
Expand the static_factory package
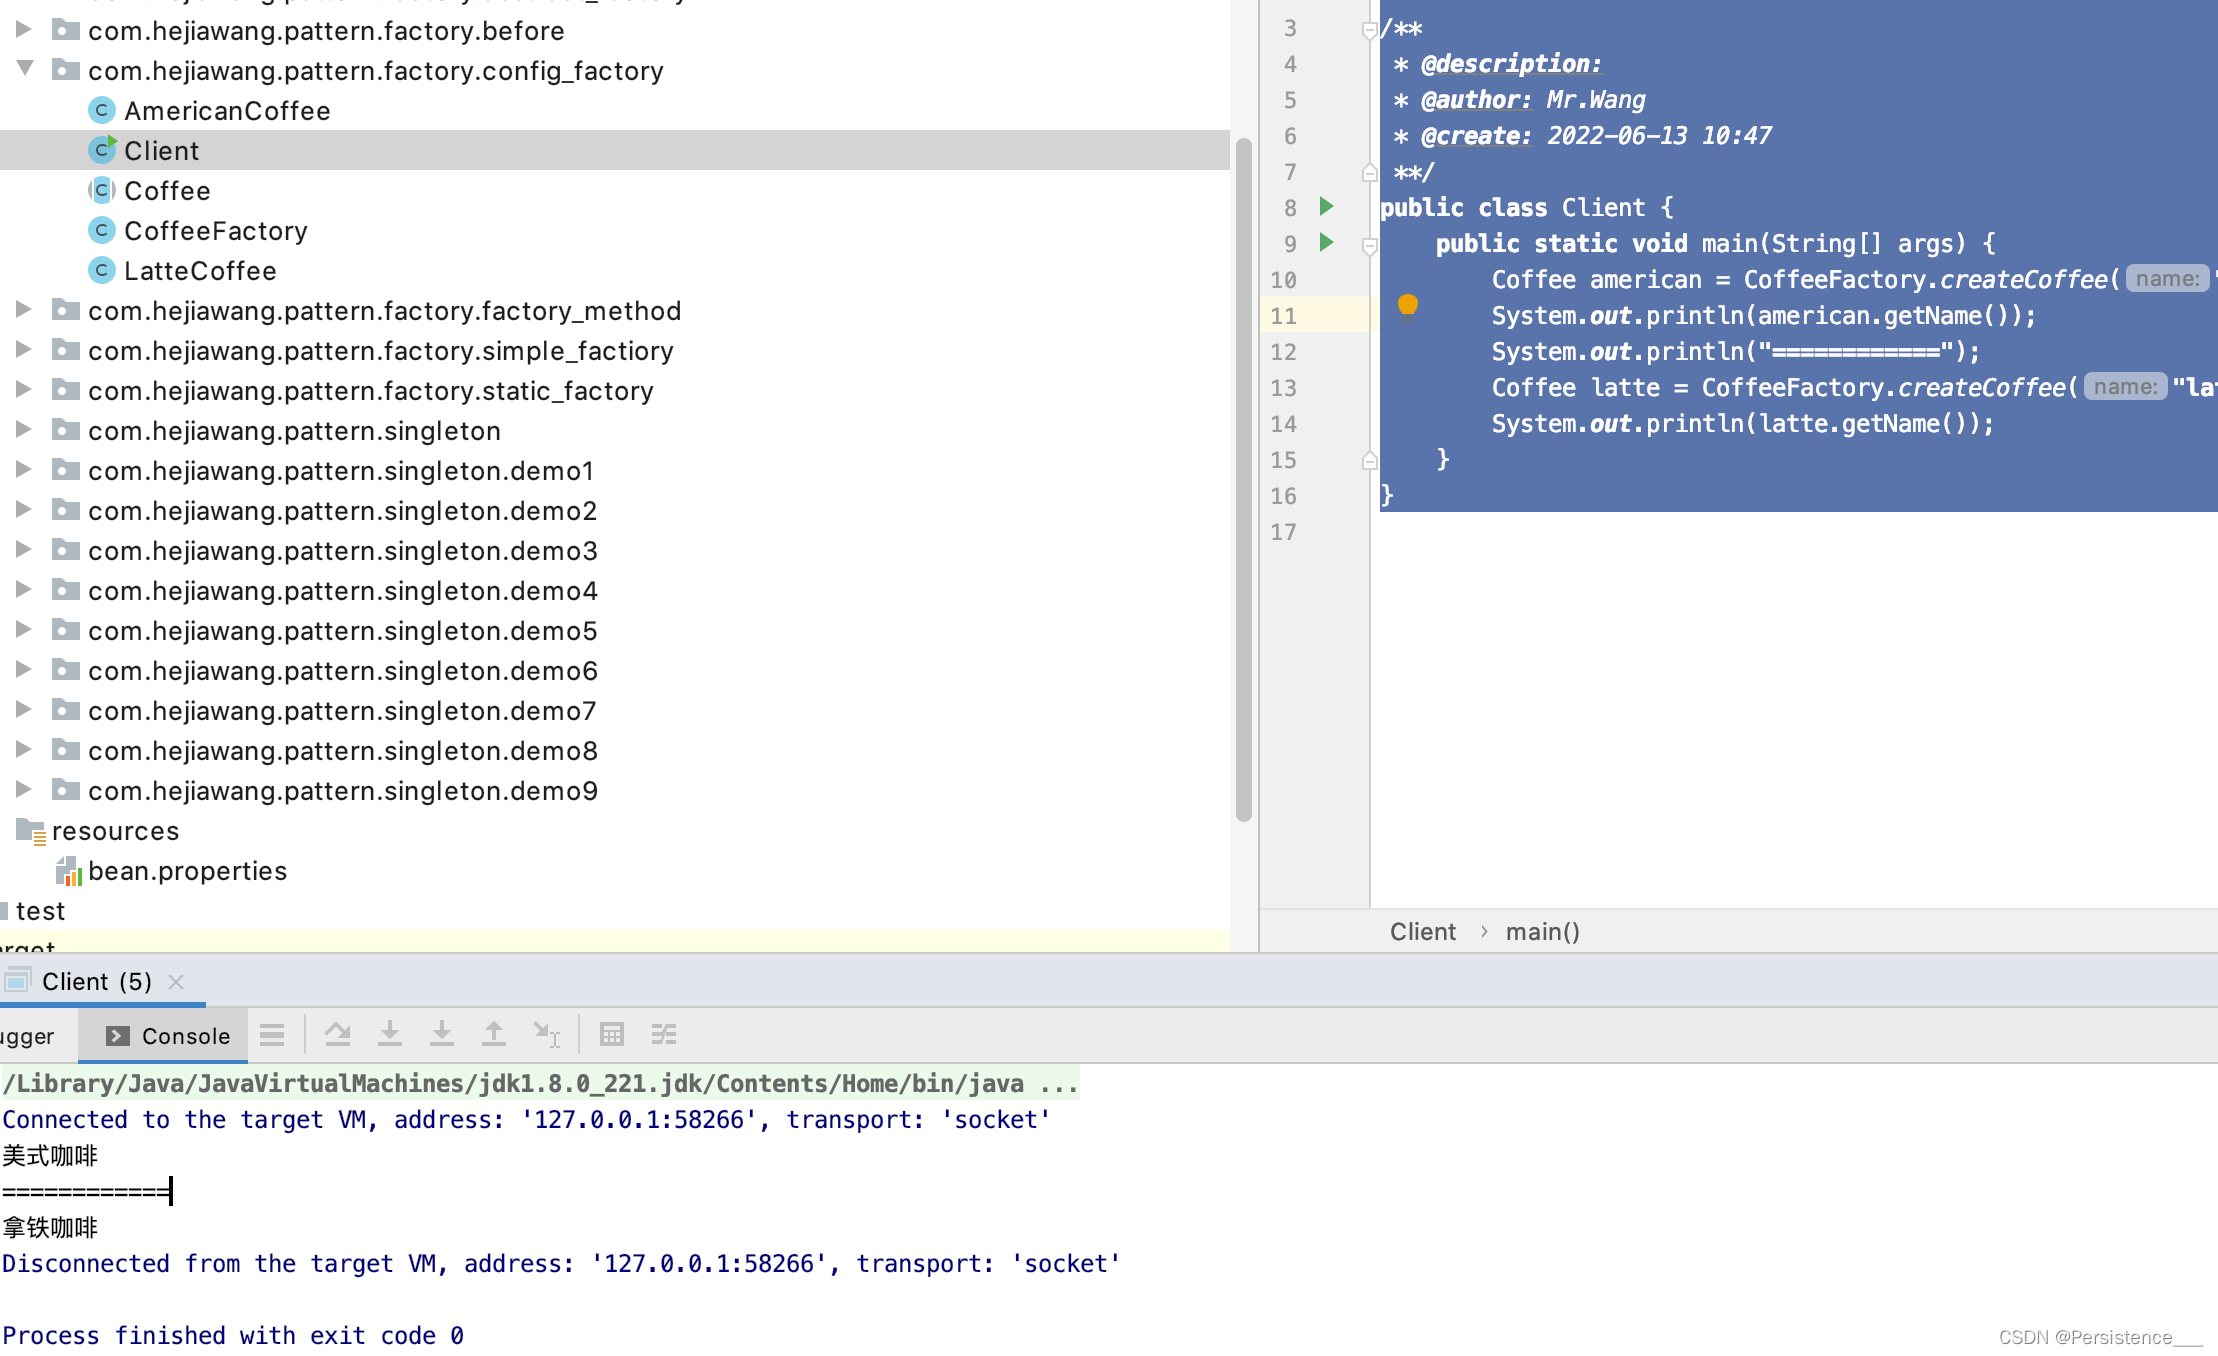point(23,390)
